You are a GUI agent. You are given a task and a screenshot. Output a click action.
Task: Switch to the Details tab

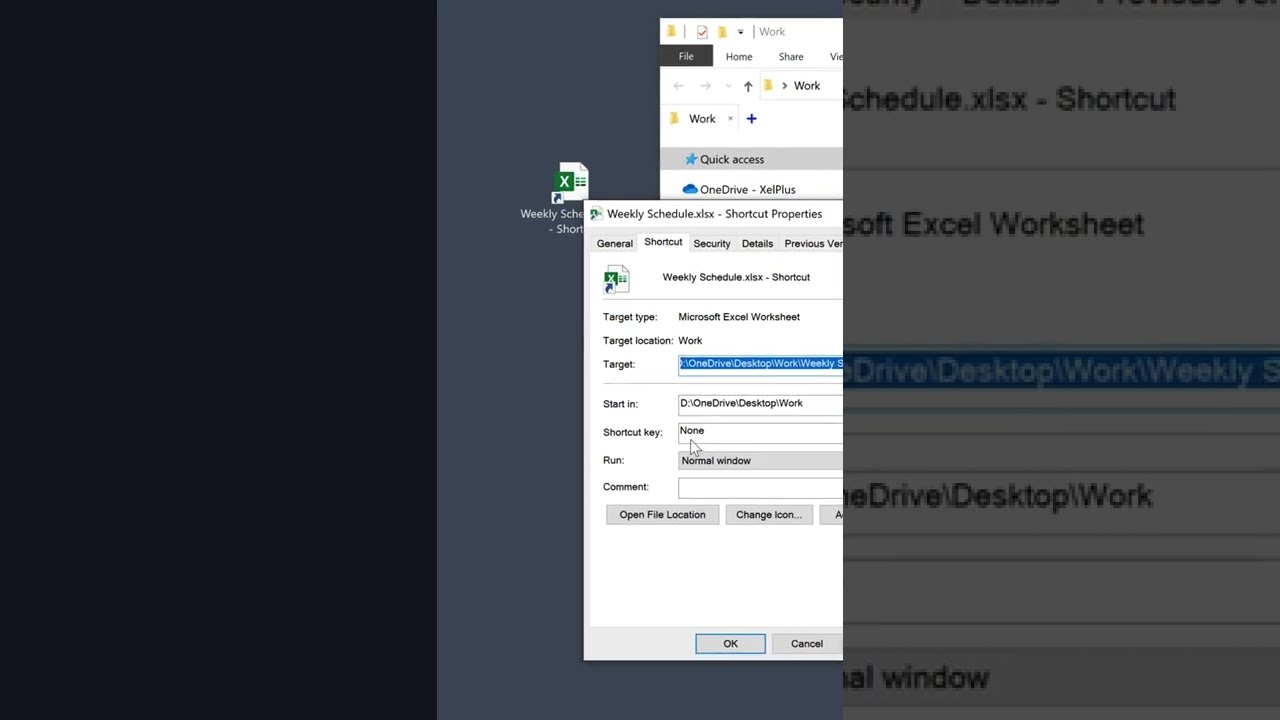point(757,244)
